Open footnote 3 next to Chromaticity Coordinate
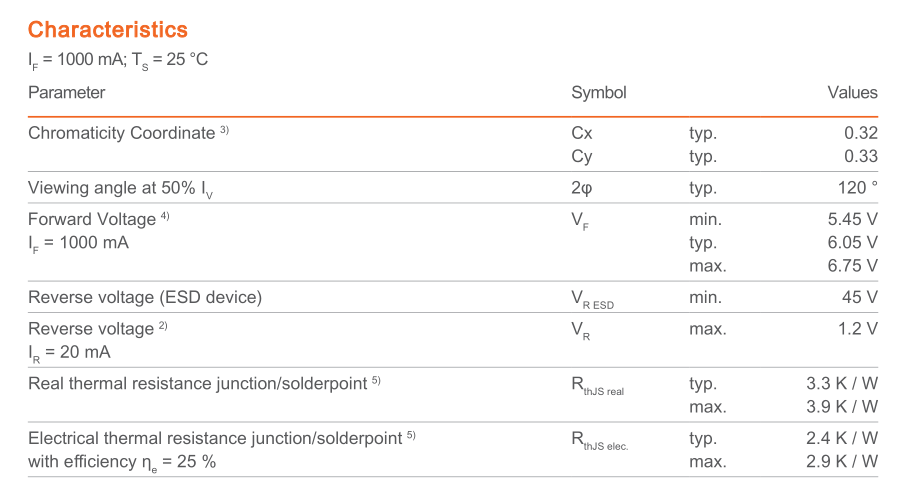The width and height of the screenshot is (909, 502). tap(225, 130)
